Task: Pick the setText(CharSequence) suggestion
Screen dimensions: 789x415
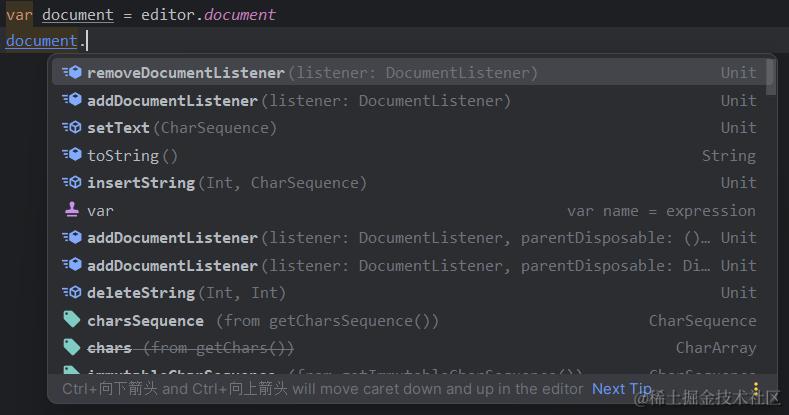Action: pos(409,128)
